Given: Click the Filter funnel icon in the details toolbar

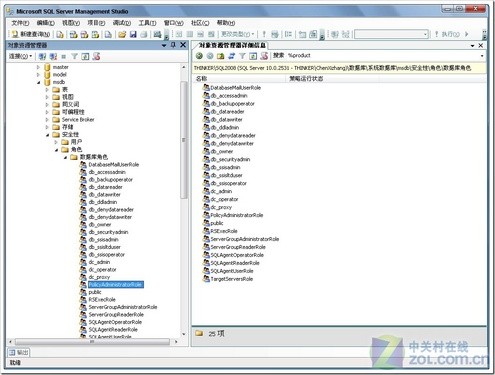Looking at the screenshot, I should (x=242, y=56).
